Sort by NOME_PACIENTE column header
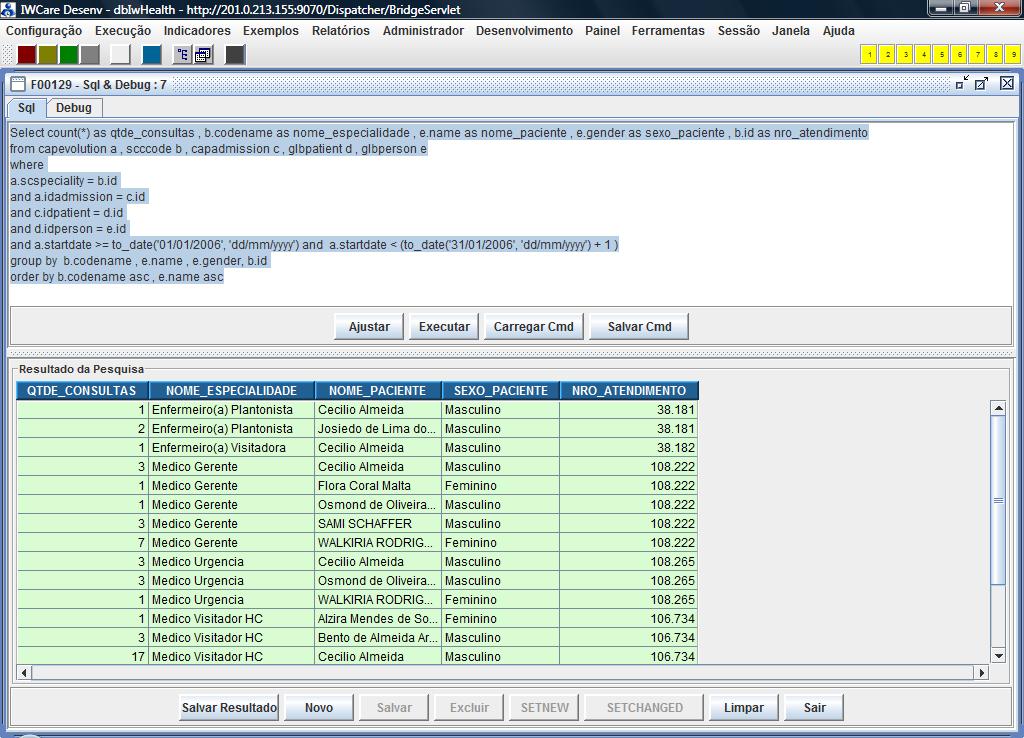Screen dimensions: 1024x738 [x=378, y=391]
